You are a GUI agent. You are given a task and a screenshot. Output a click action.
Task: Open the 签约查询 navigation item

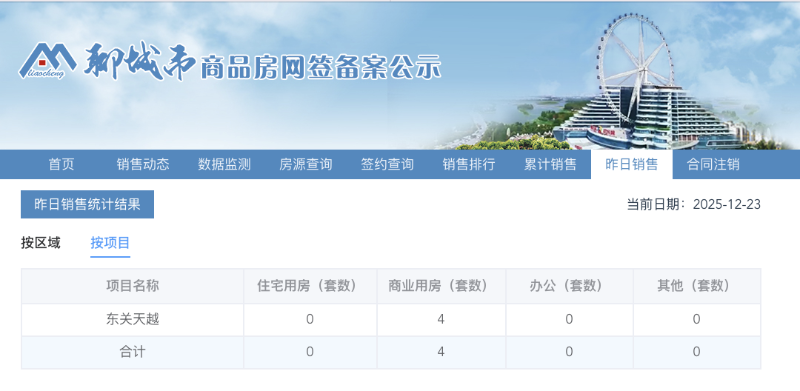coord(387,164)
